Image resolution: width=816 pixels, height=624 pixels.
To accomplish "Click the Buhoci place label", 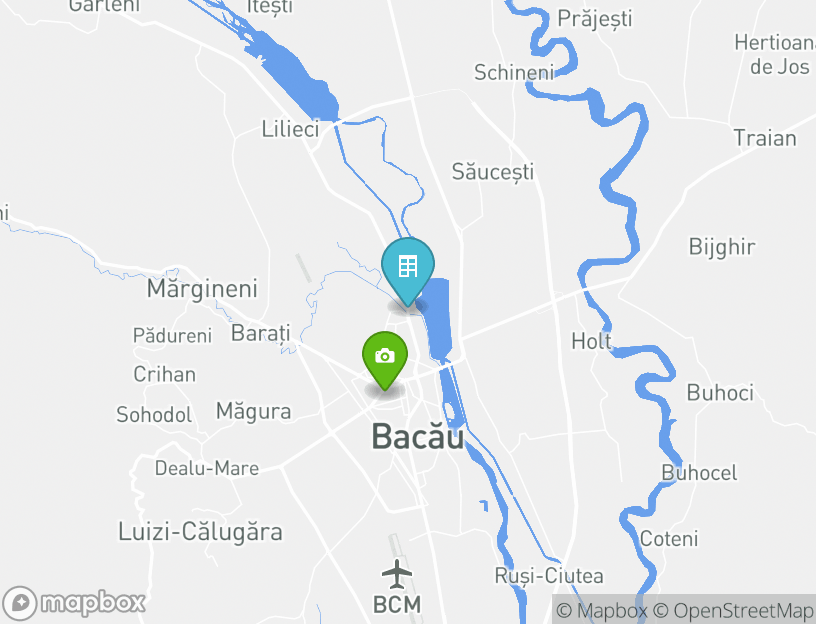I will 720,393.
